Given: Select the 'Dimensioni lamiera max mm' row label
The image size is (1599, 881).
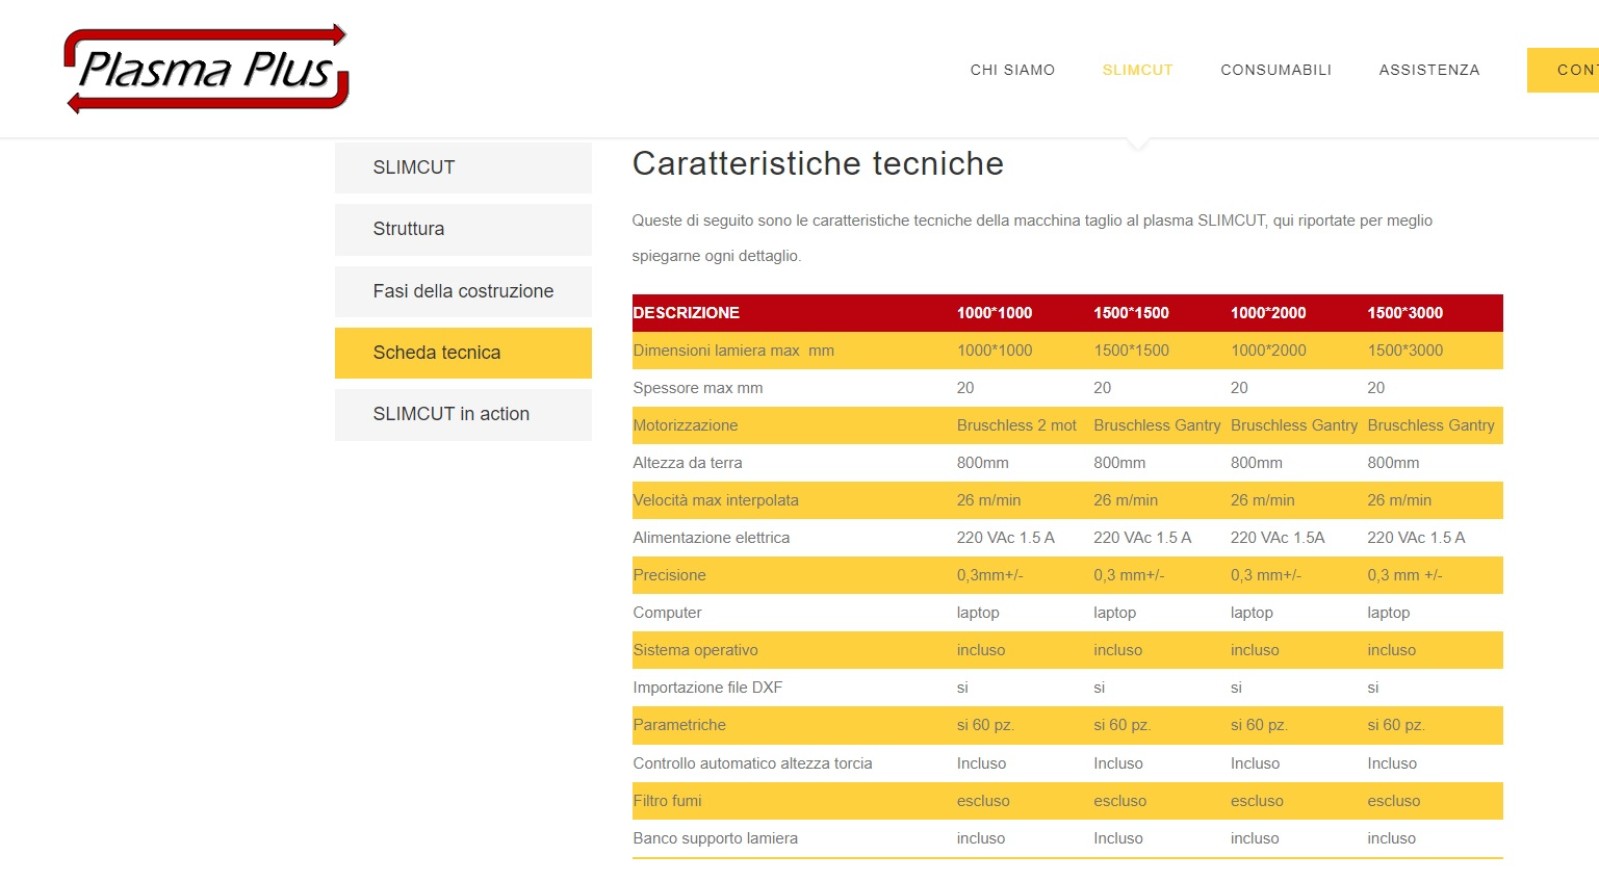Looking at the screenshot, I should coord(733,351).
